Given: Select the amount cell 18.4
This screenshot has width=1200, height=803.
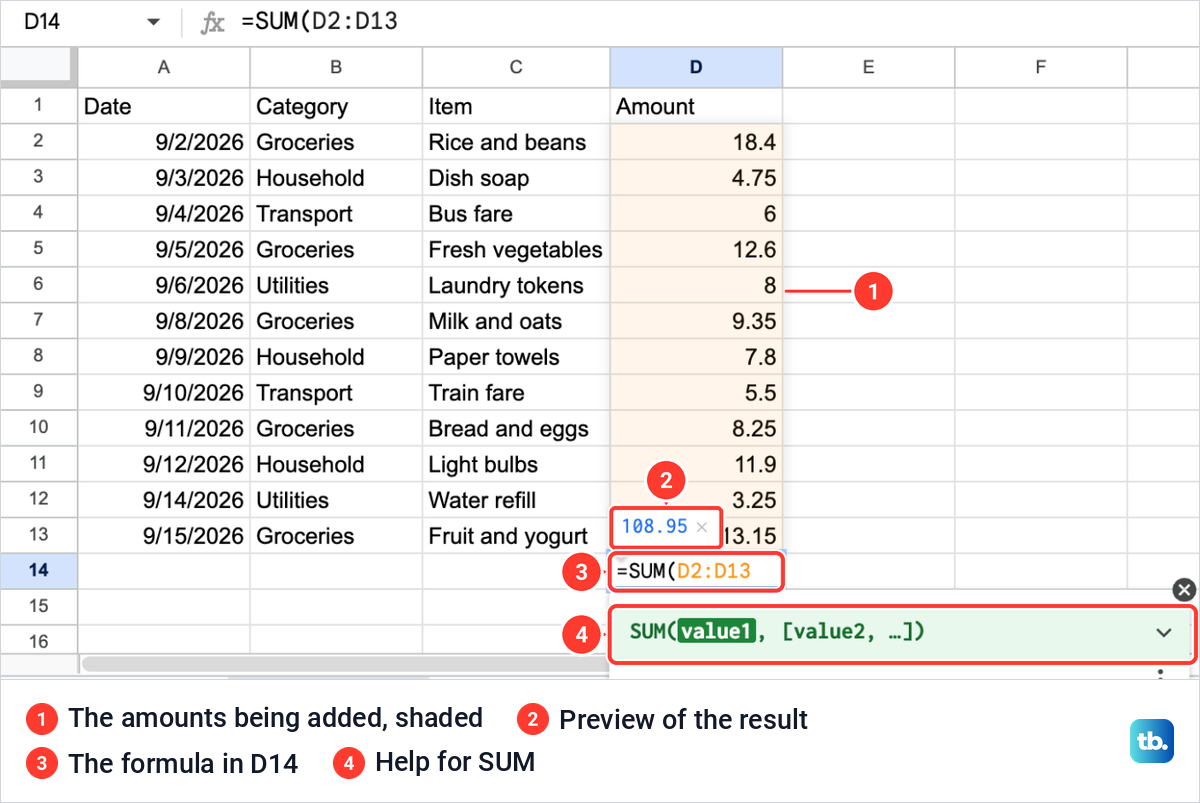Looking at the screenshot, I should [696, 142].
